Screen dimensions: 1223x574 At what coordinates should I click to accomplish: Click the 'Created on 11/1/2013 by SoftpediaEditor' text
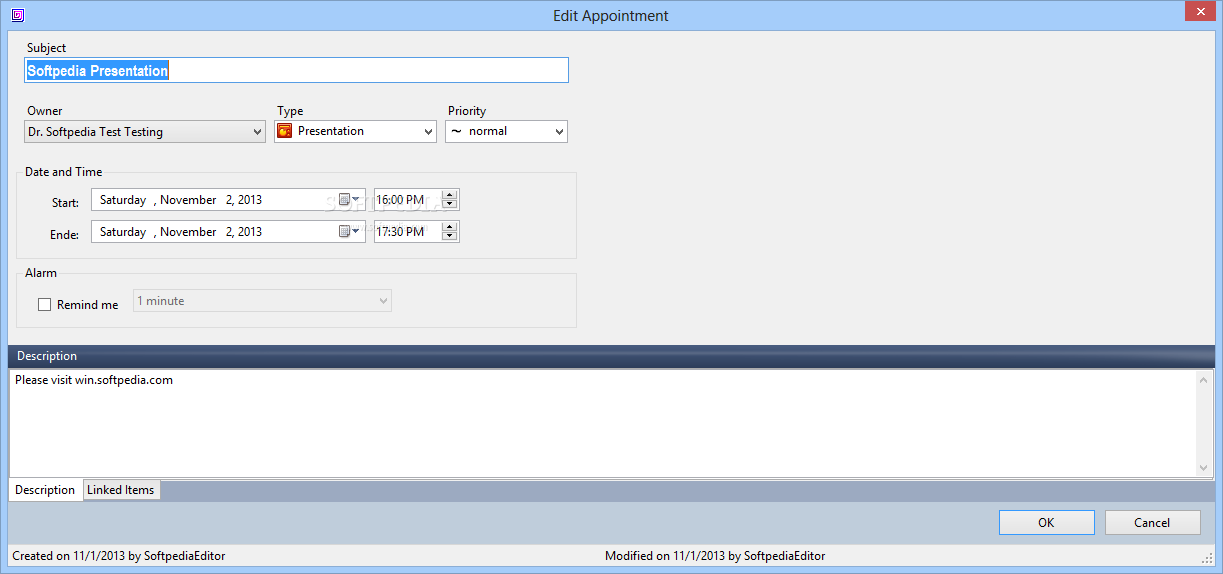[x=119, y=556]
